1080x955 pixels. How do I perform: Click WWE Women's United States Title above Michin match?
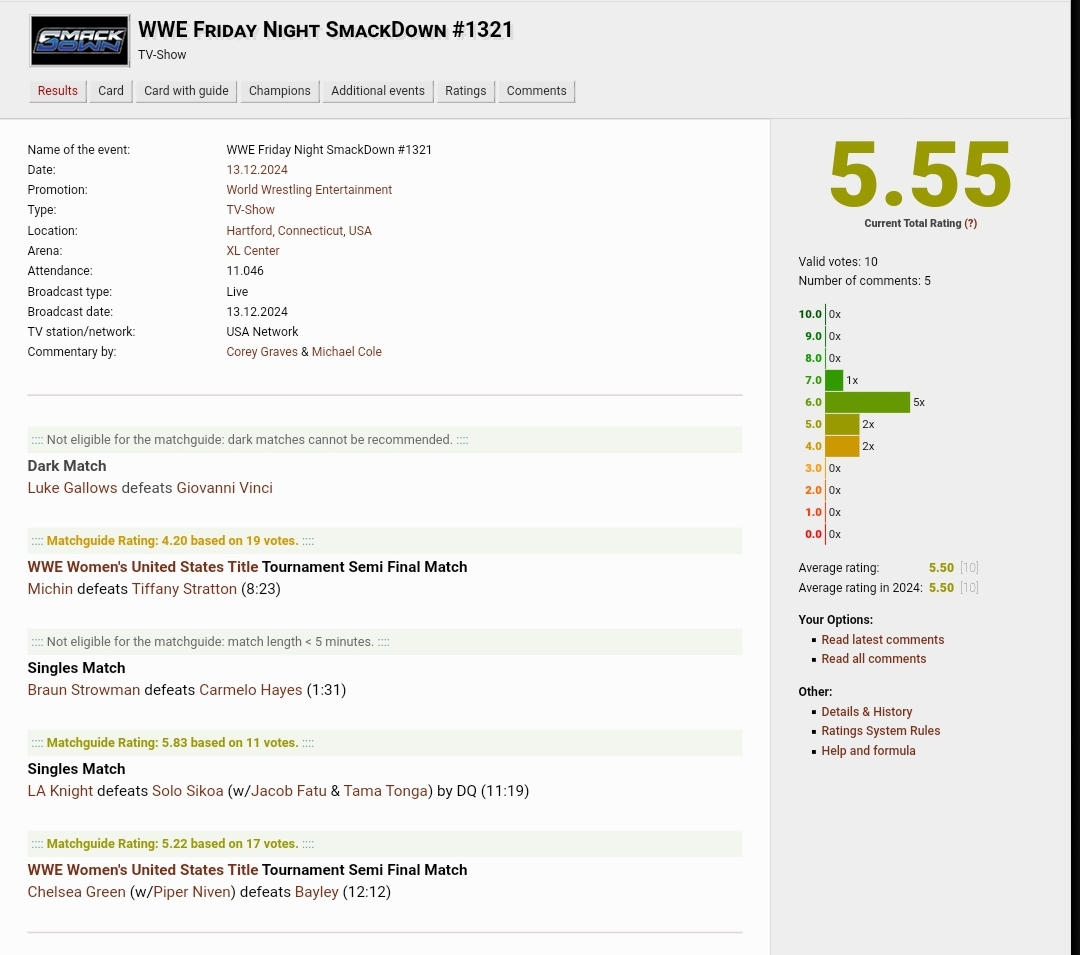[143, 567]
